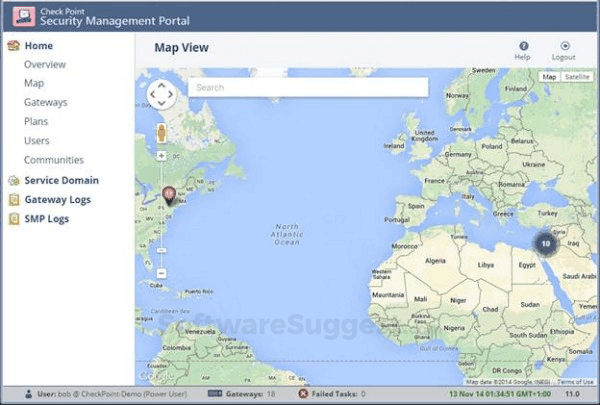Open the Users page
Viewport: 600px width, 405px height.
pos(37,140)
